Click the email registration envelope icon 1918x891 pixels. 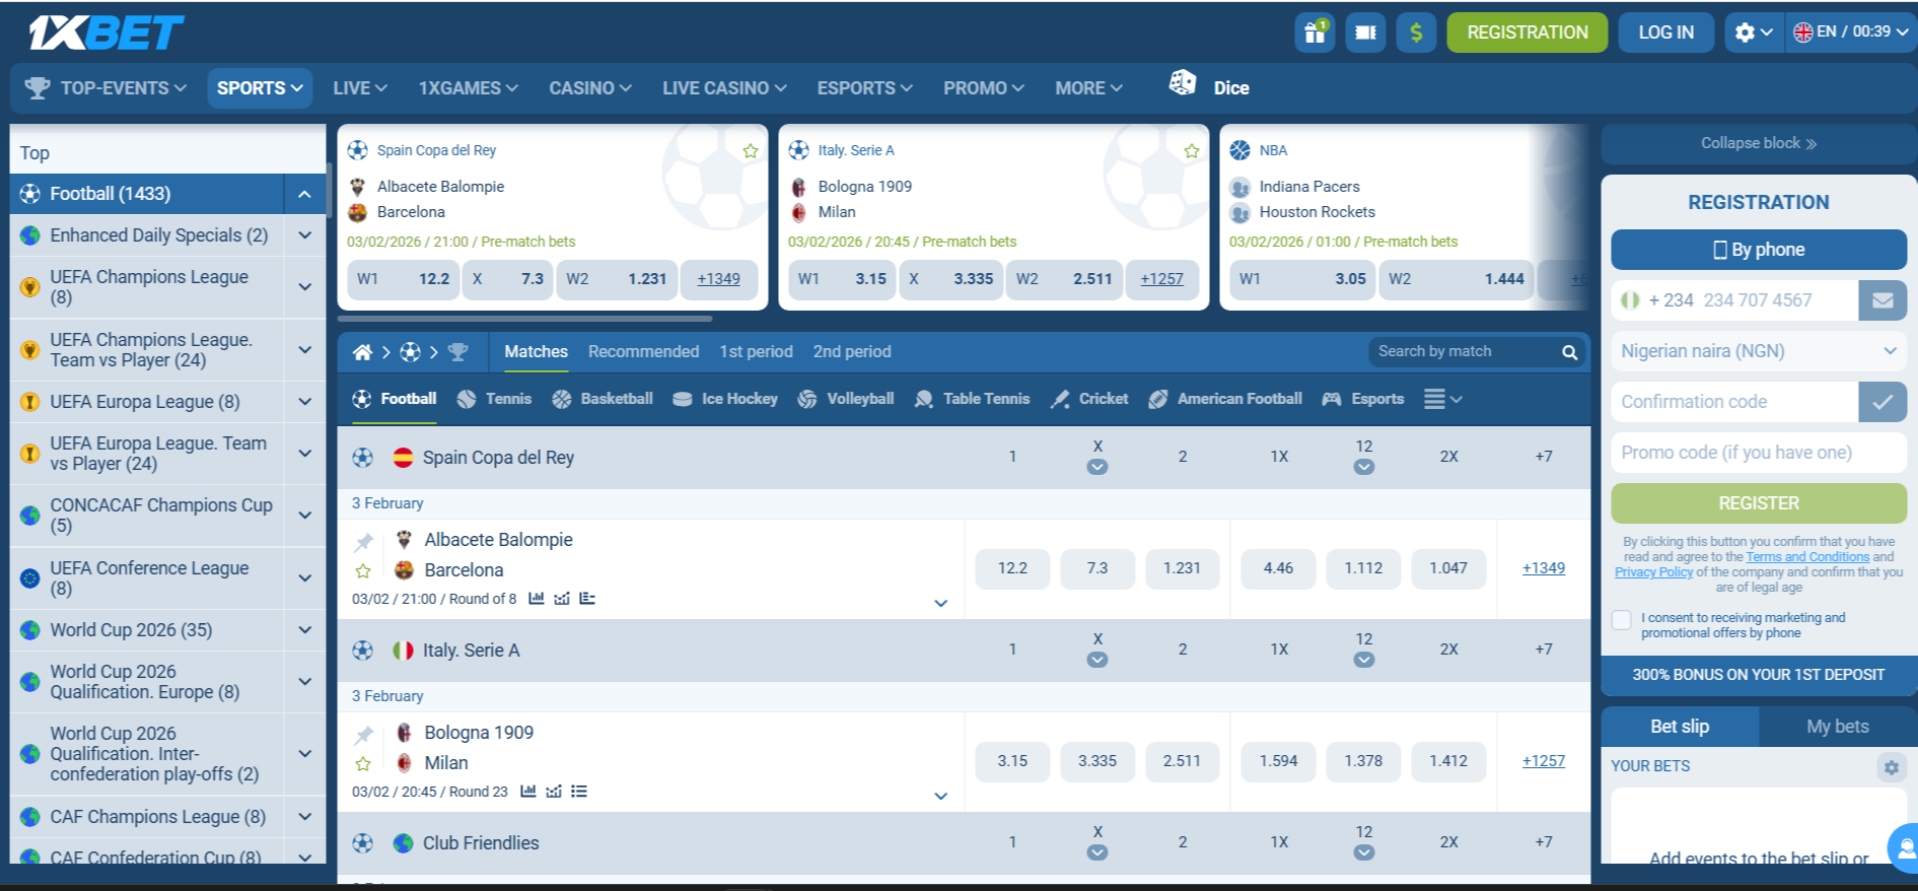pos(1882,300)
